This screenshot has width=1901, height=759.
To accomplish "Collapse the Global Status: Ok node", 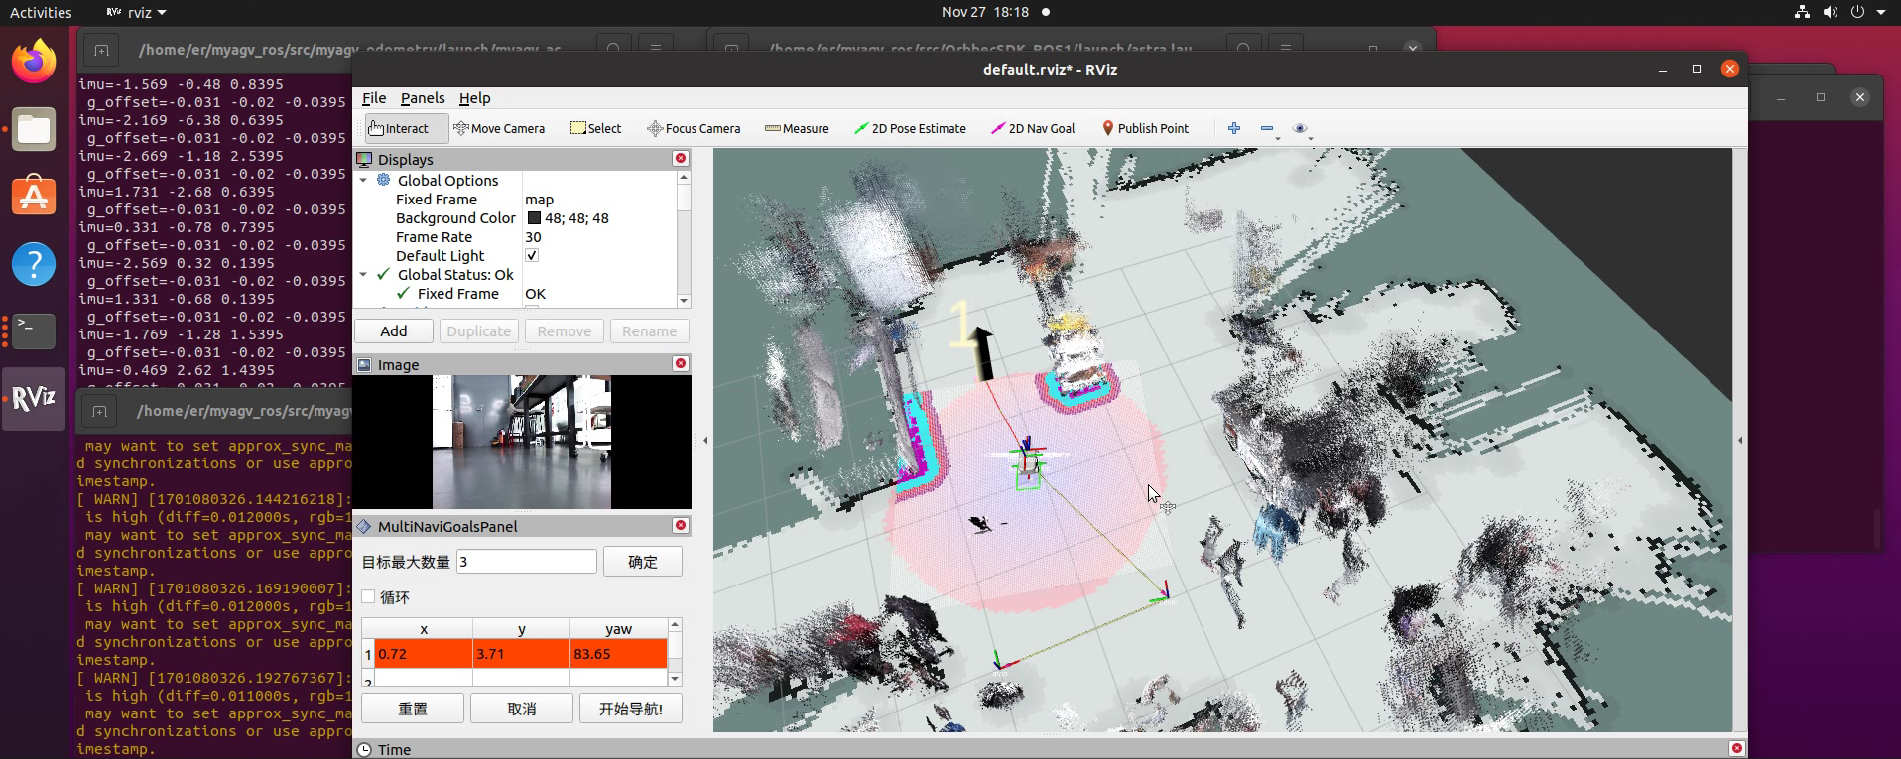I will coord(364,274).
